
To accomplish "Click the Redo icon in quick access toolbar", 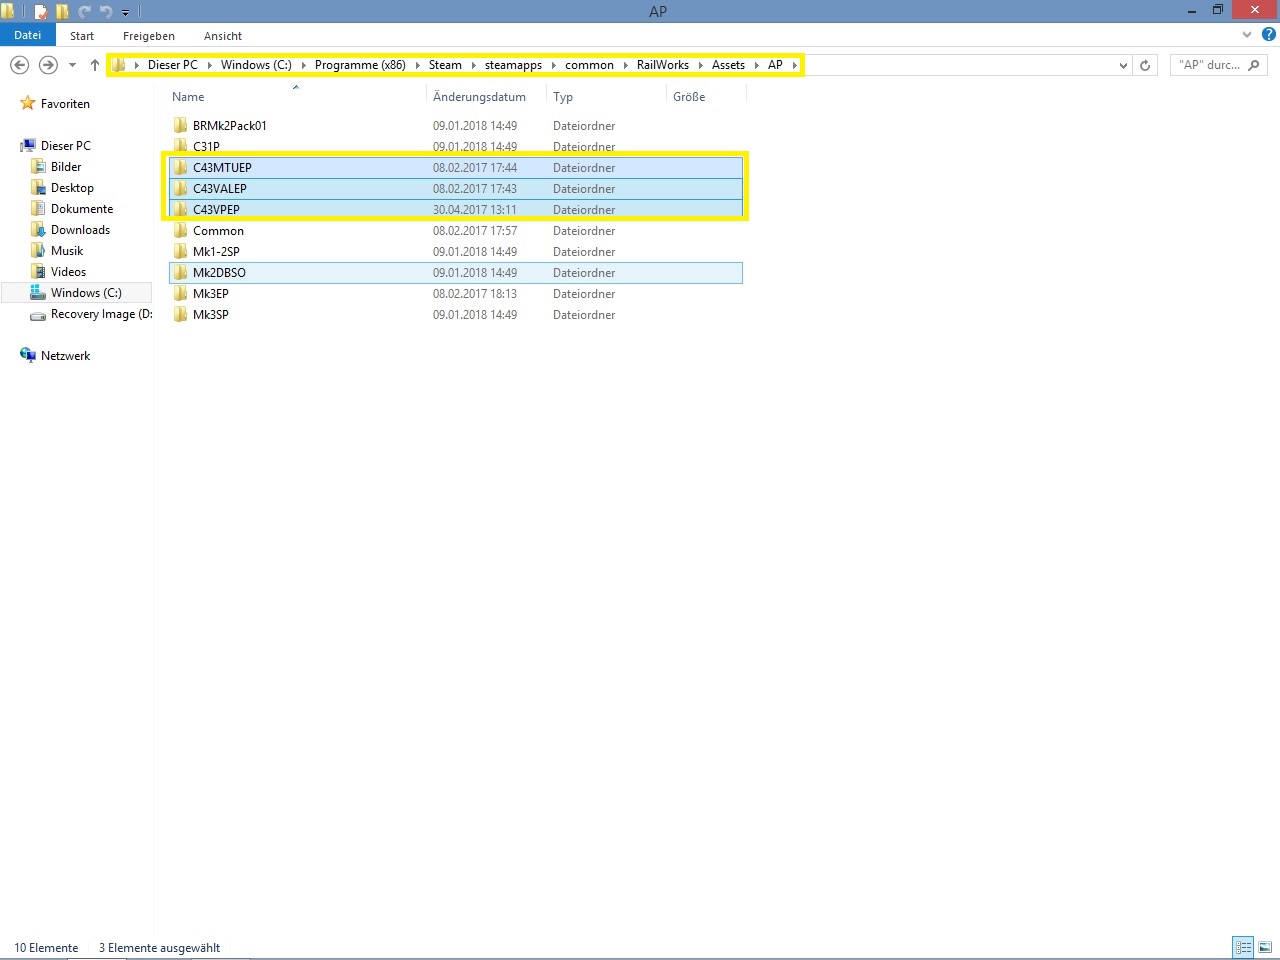I will click(84, 12).
